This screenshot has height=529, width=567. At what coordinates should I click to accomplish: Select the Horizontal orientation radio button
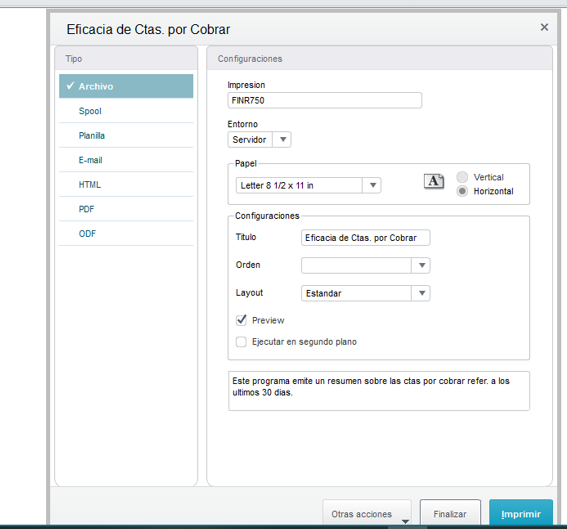[462, 191]
